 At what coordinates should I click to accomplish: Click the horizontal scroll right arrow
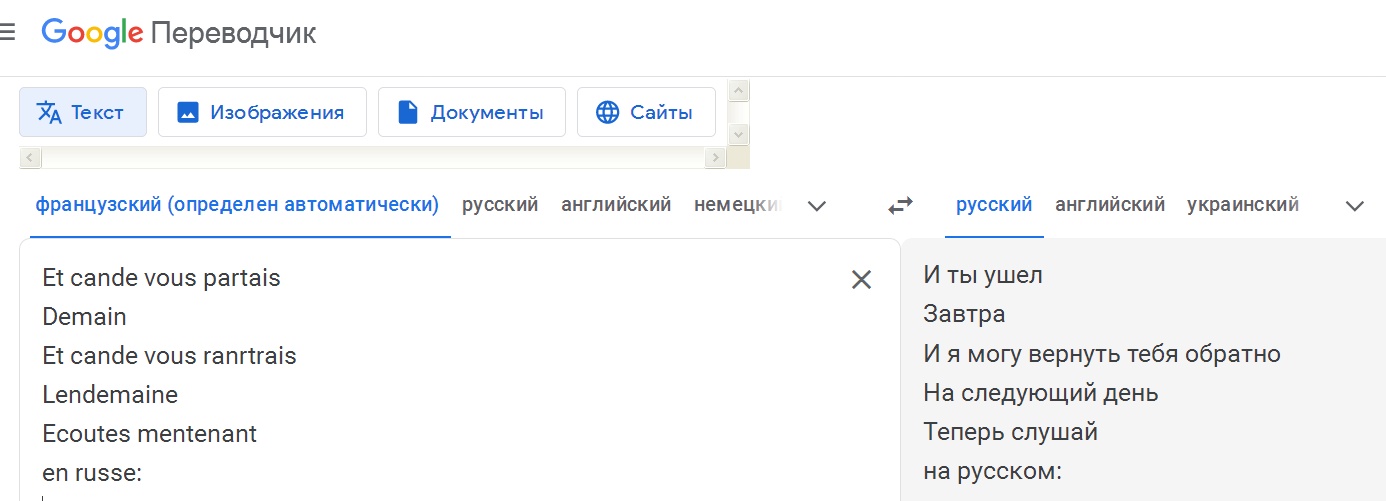(715, 158)
